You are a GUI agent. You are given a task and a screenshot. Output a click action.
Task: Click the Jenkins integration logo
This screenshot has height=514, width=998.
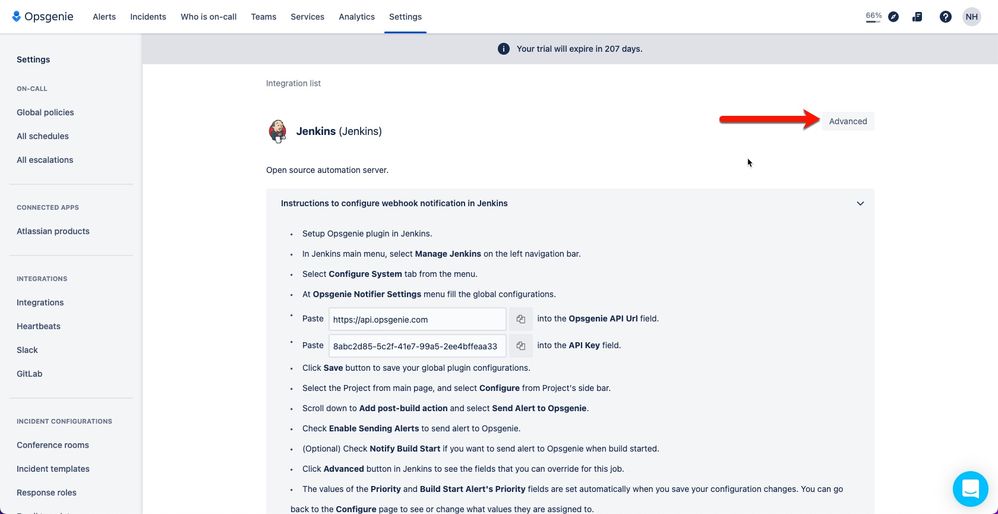click(x=277, y=131)
